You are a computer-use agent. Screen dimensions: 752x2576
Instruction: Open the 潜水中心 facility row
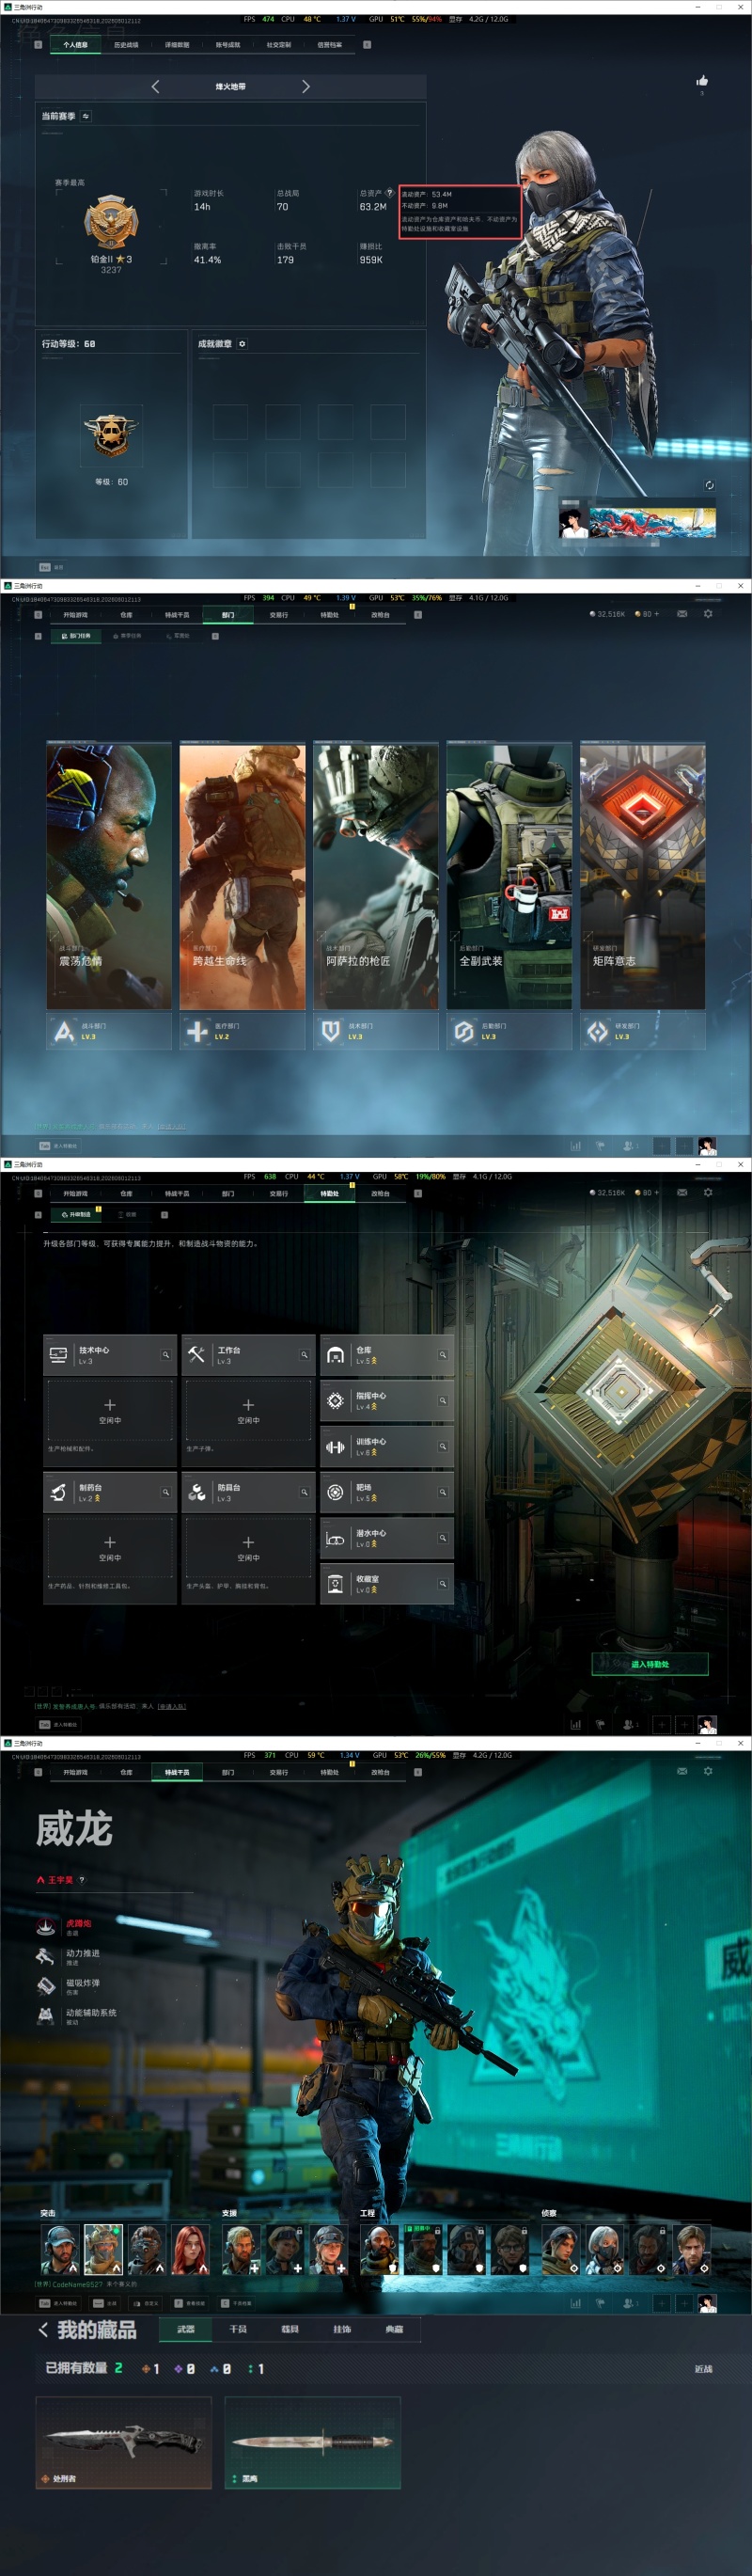387,1539
